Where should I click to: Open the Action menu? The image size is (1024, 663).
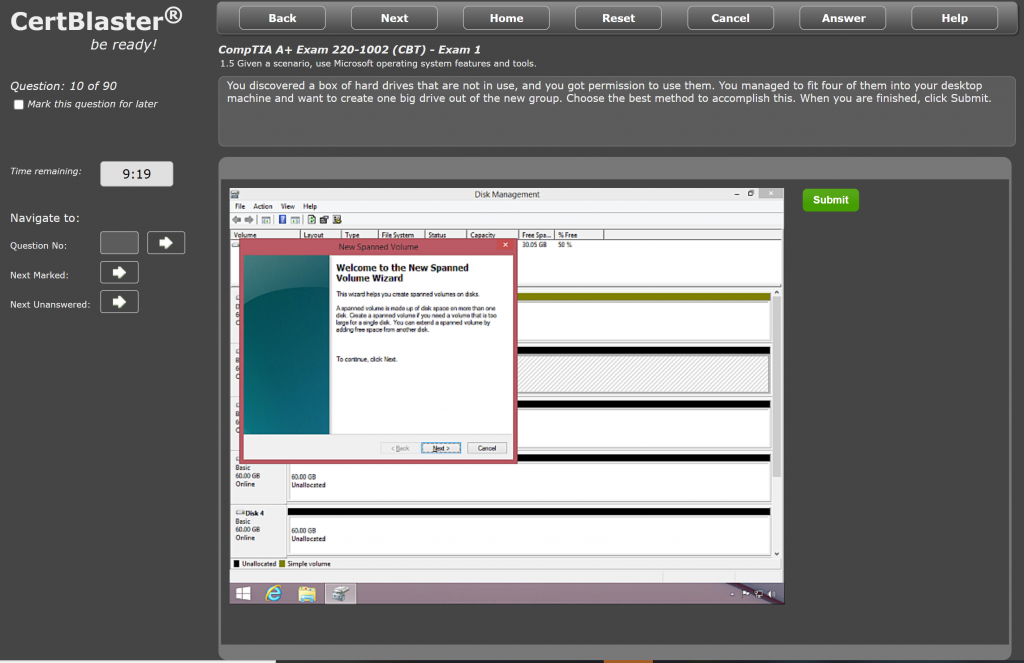(263, 206)
